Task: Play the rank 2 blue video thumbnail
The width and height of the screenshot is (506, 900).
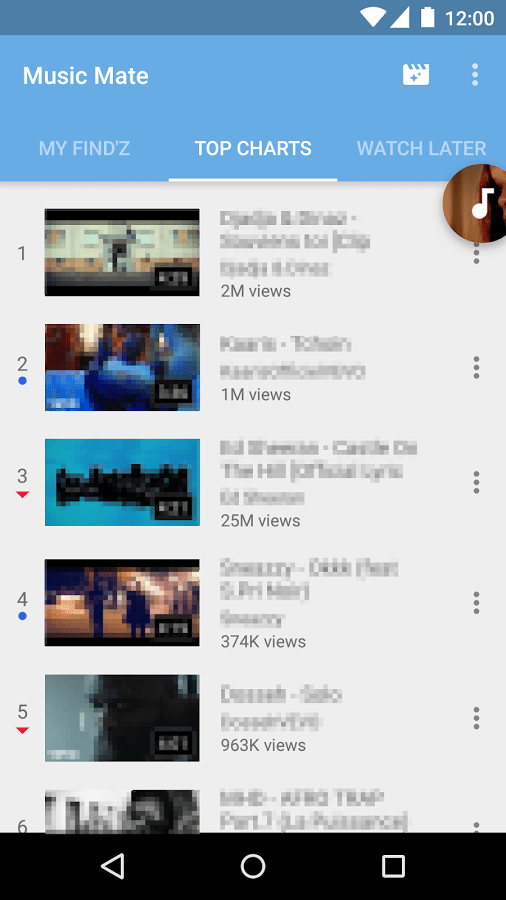Action: 122,367
